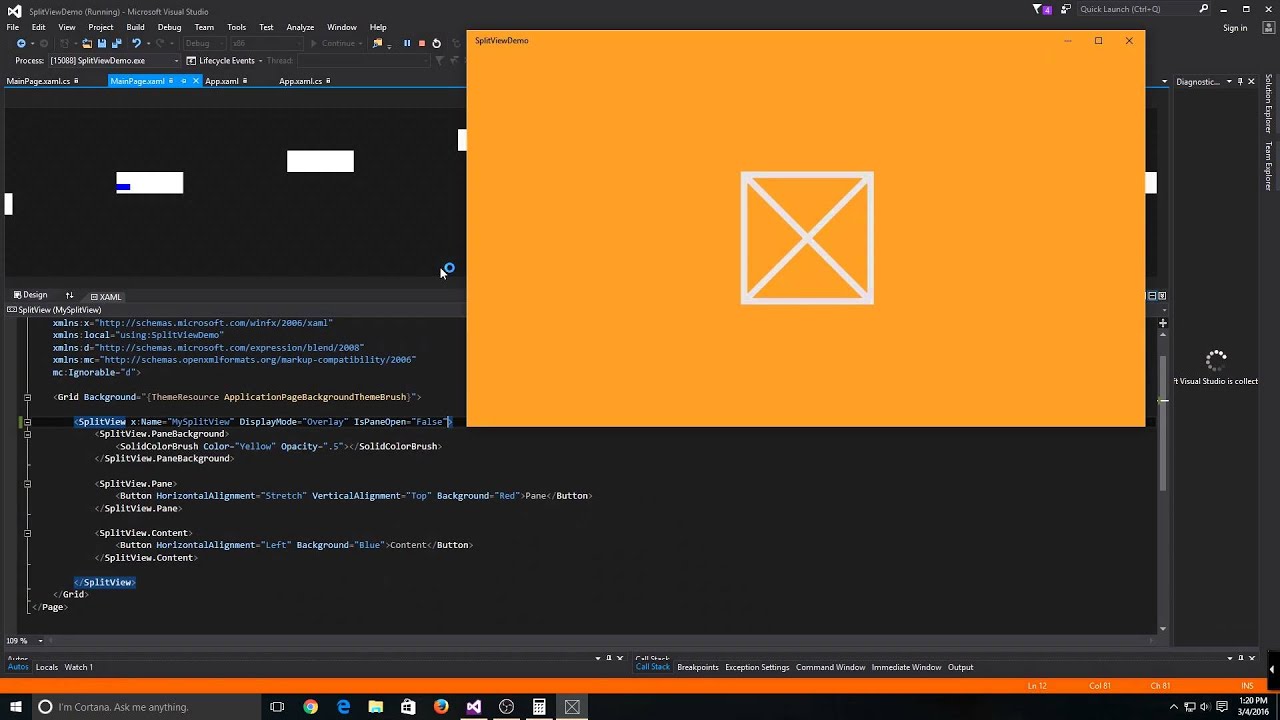The image size is (1280, 720).
Task: Stop debugging with red square button
Action: pos(421,43)
